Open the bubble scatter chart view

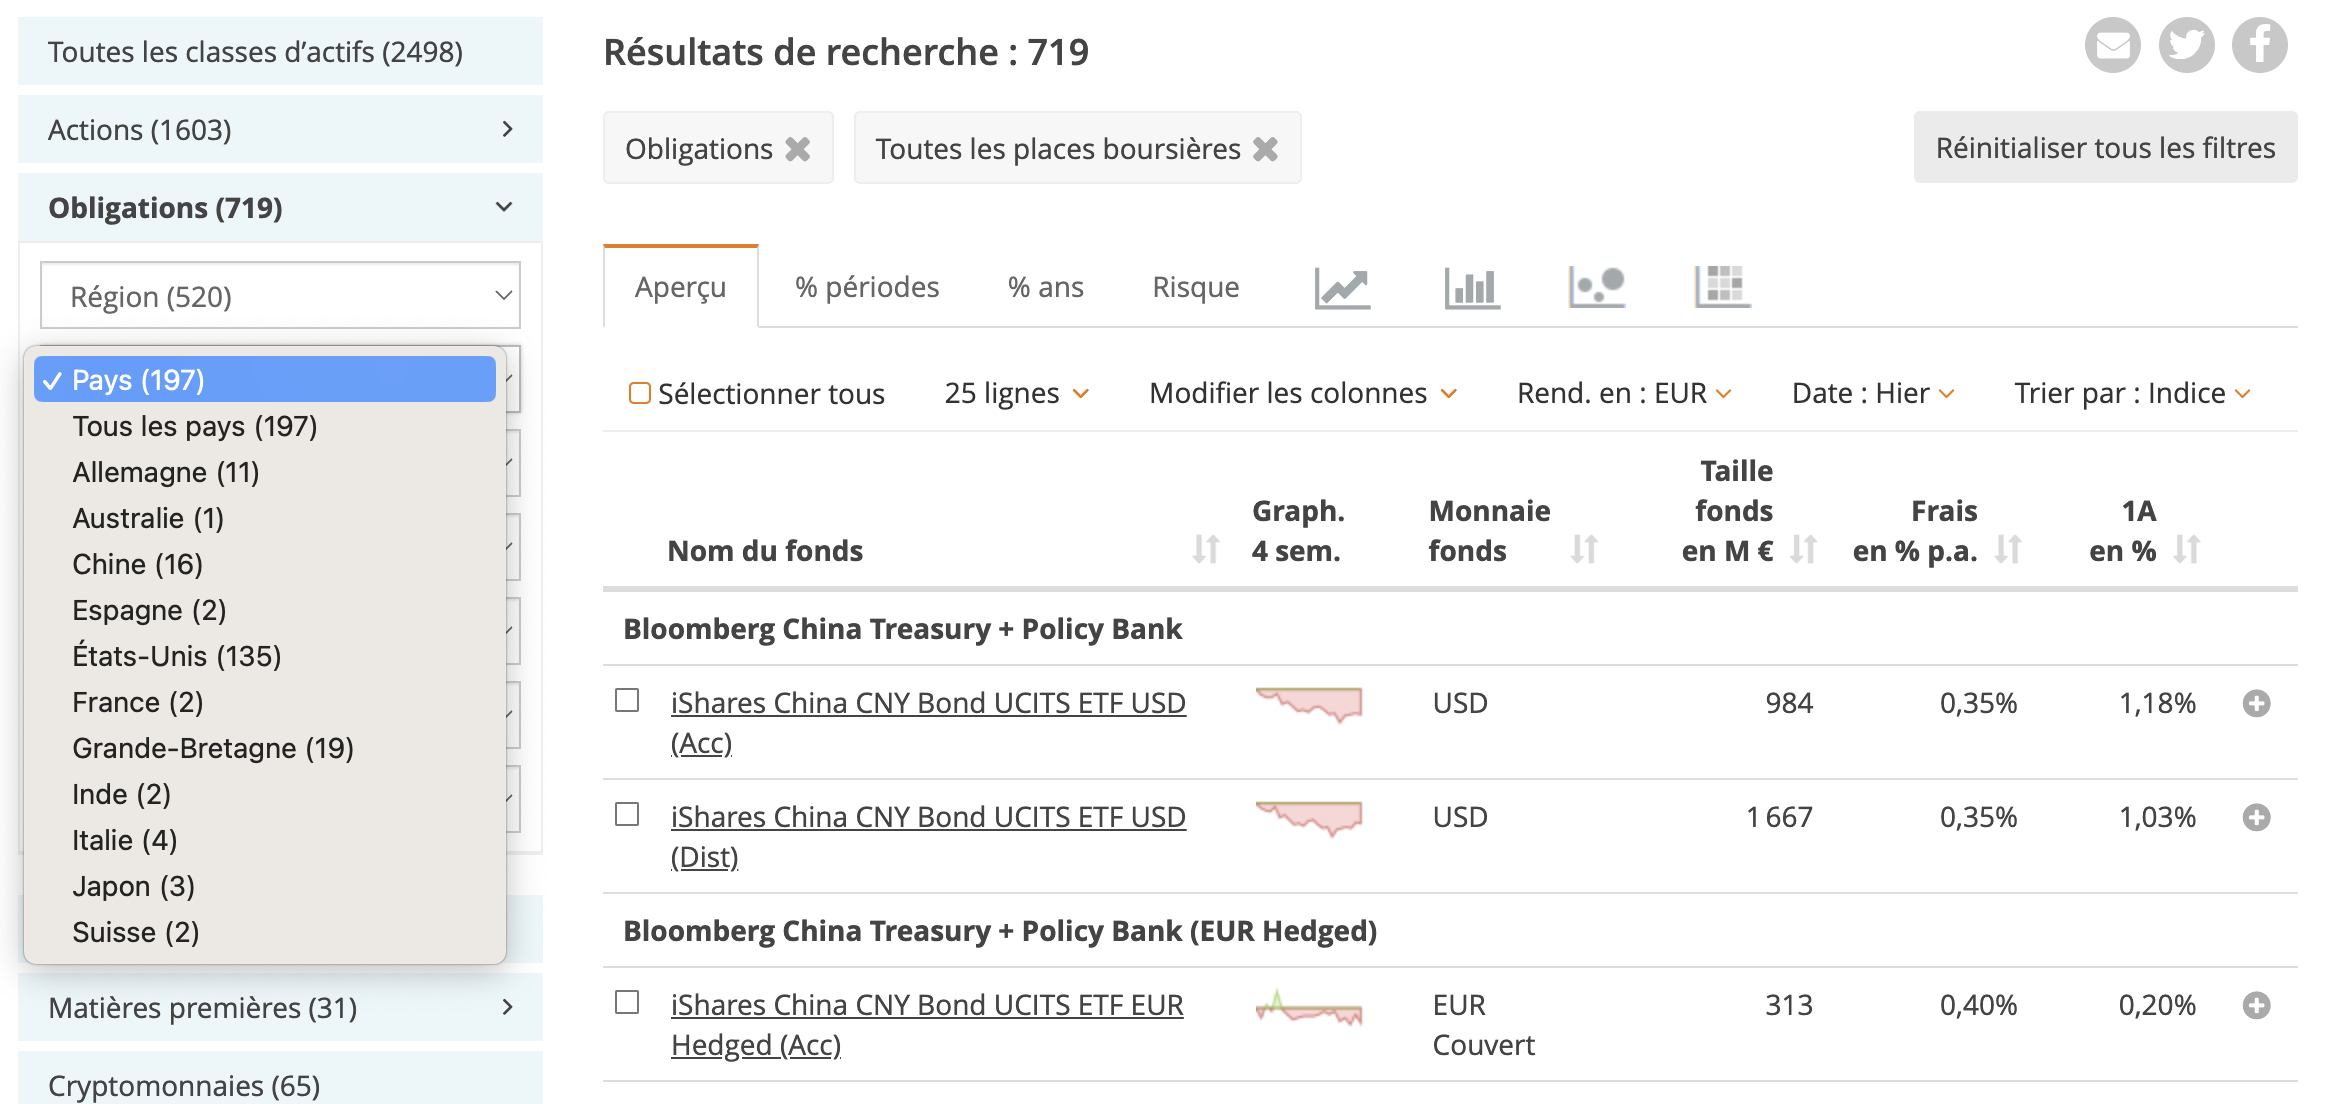click(1596, 288)
